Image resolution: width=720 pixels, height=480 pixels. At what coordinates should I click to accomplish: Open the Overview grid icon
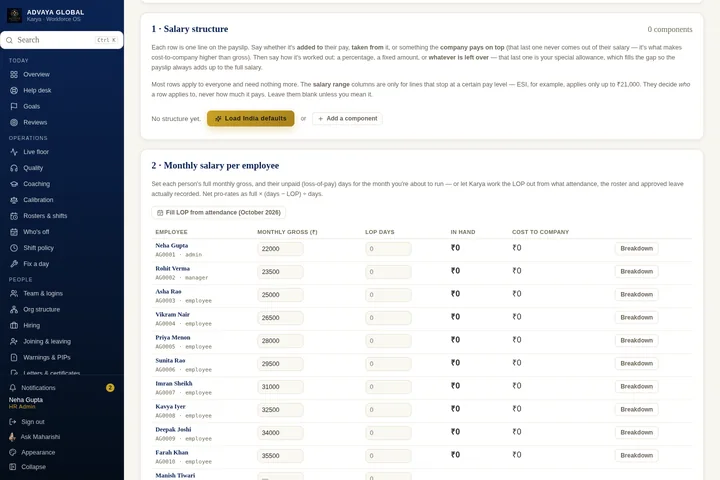[14, 74]
